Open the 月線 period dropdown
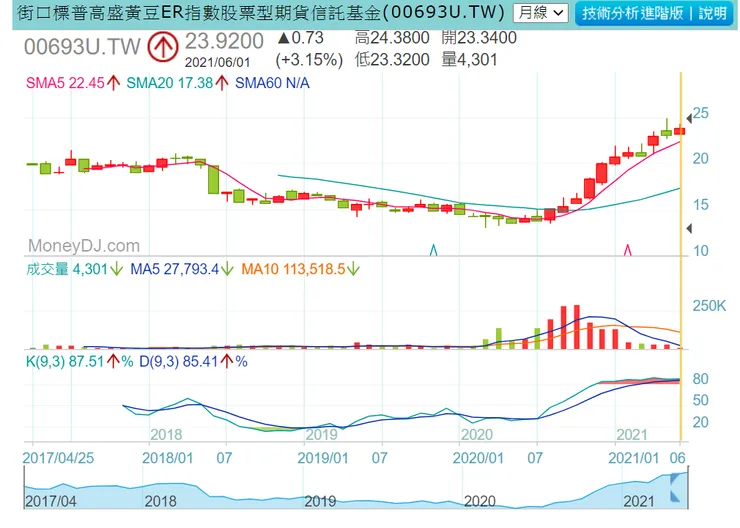The width and height of the screenshot is (740, 528). (x=541, y=13)
